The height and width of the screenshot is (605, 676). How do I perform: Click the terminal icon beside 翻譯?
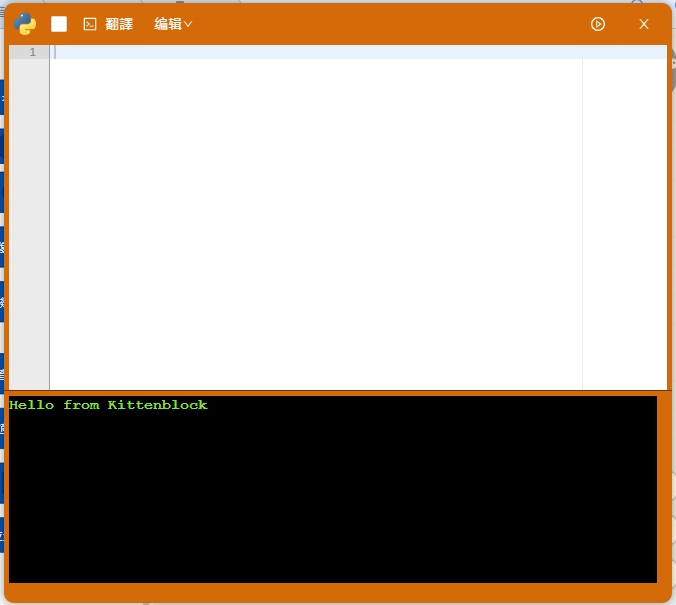click(x=90, y=24)
